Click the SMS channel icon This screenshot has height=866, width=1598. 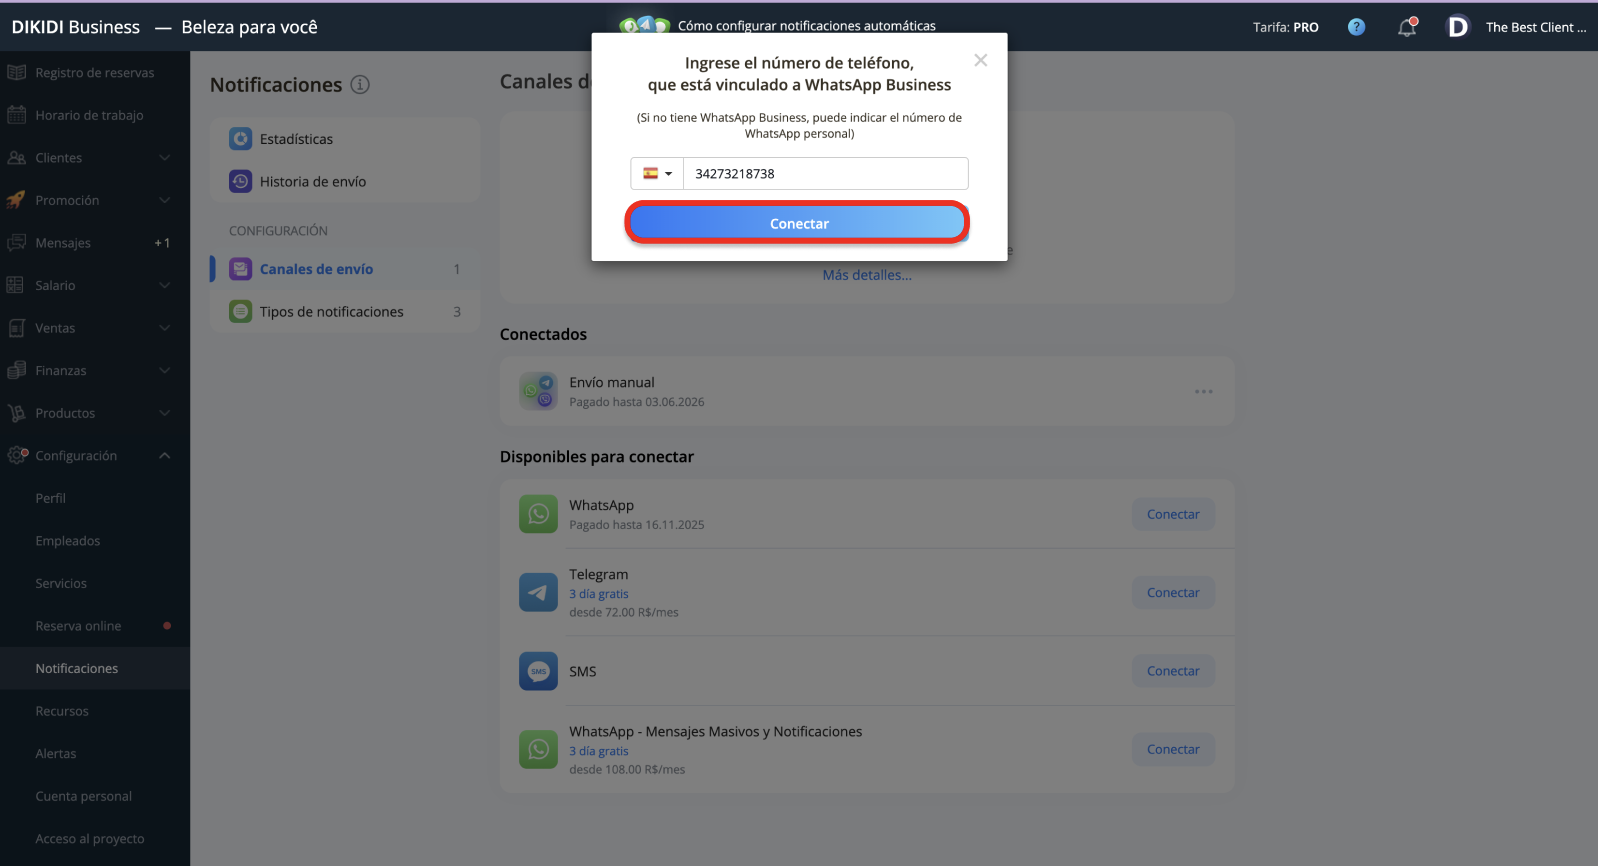click(x=538, y=671)
